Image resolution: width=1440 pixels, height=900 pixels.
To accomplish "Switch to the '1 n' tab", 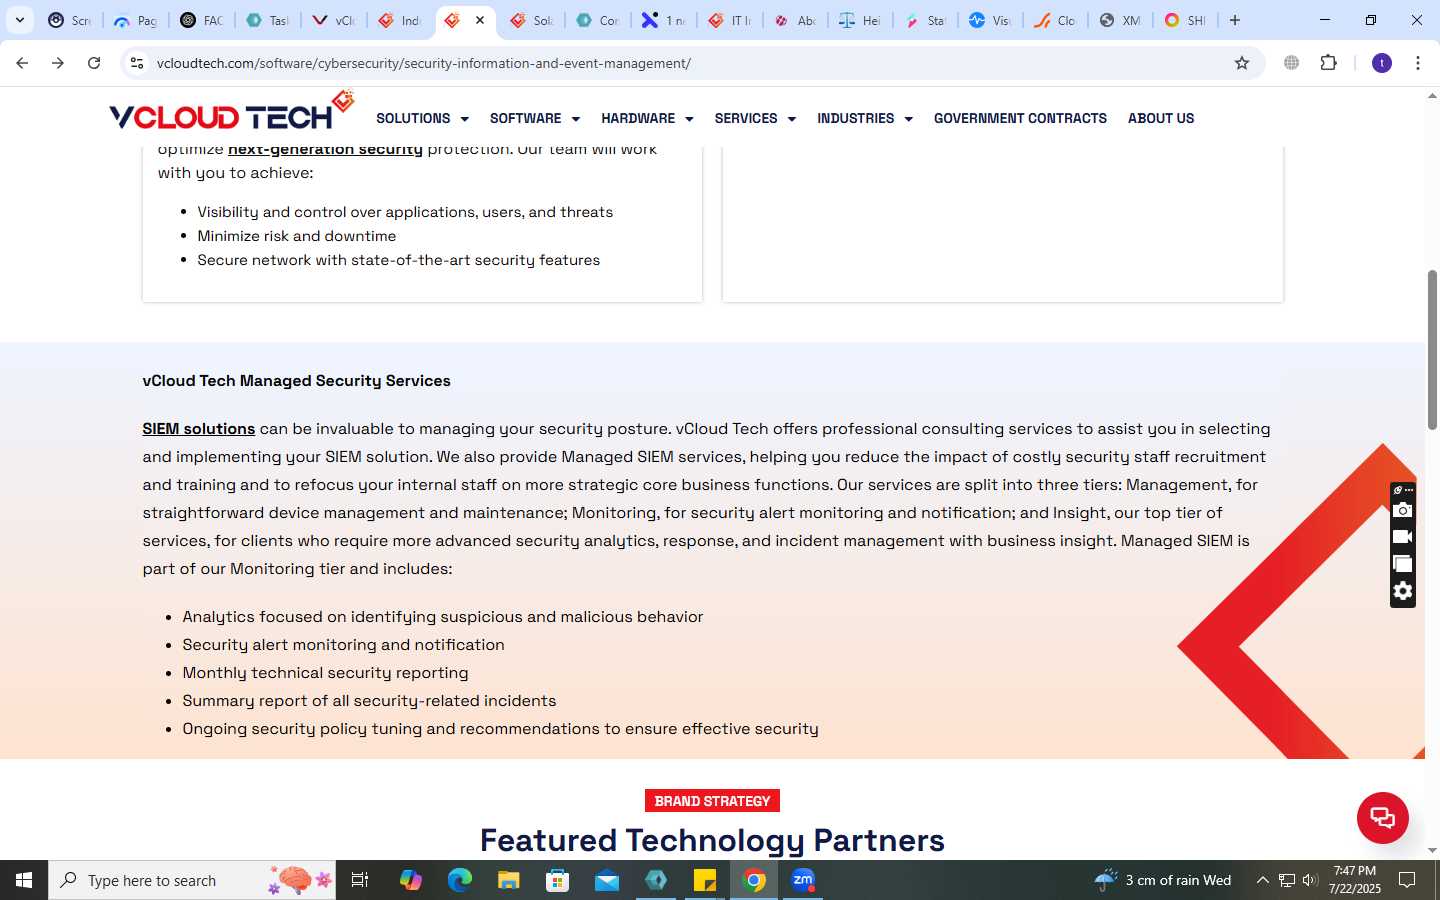I will click(664, 20).
